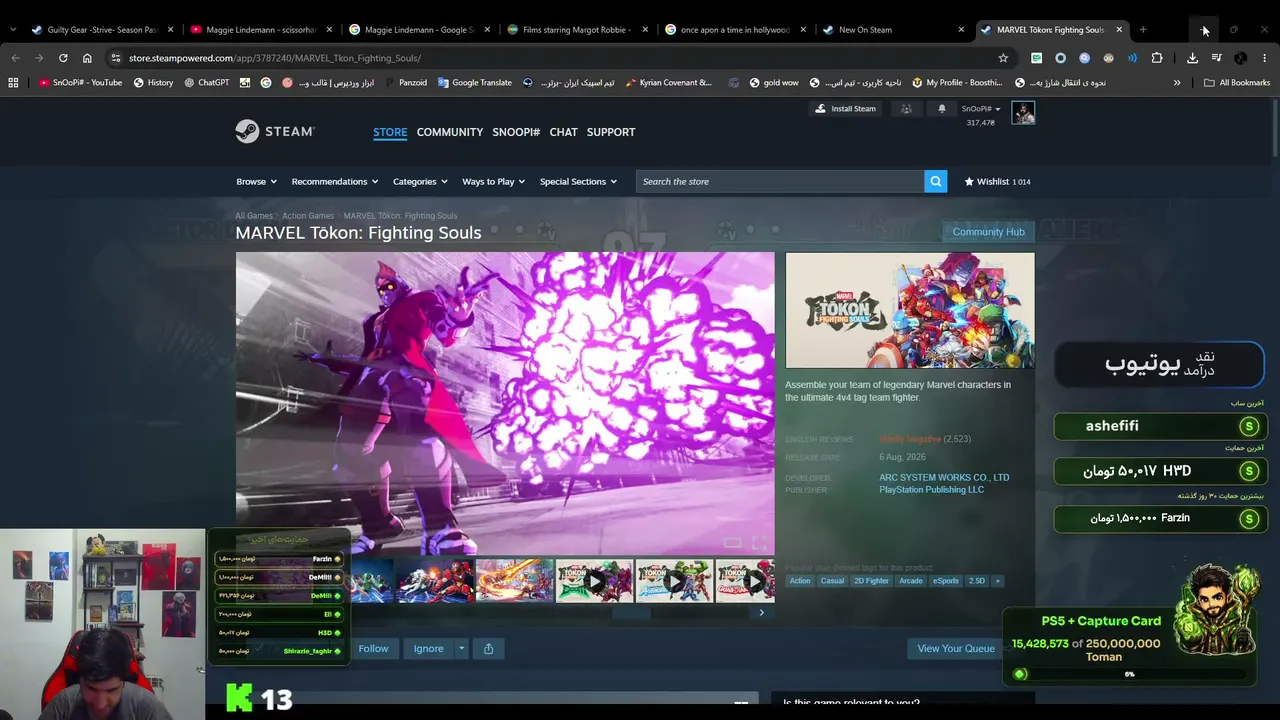The image size is (1280, 720).
Task: Open the browser downloads icon
Action: (1192, 58)
